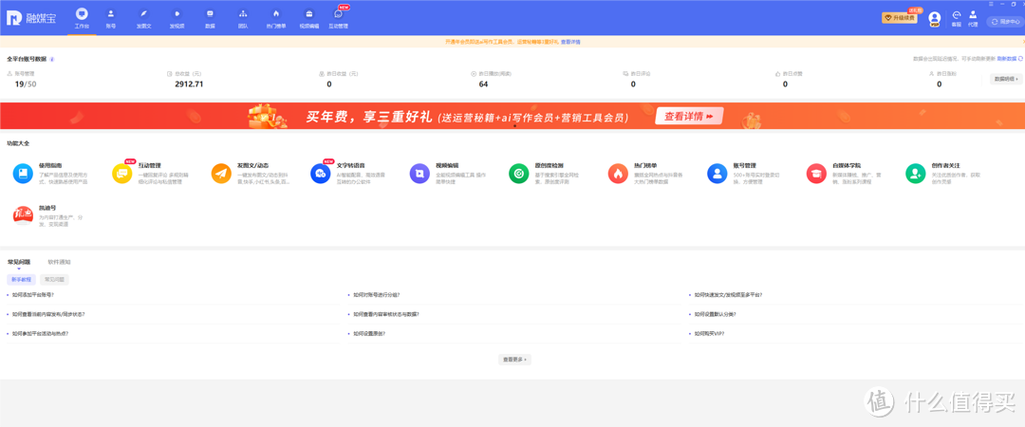Click the 功能大全 section heading
Image resolution: width=1025 pixels, height=427 pixels.
click(18, 143)
